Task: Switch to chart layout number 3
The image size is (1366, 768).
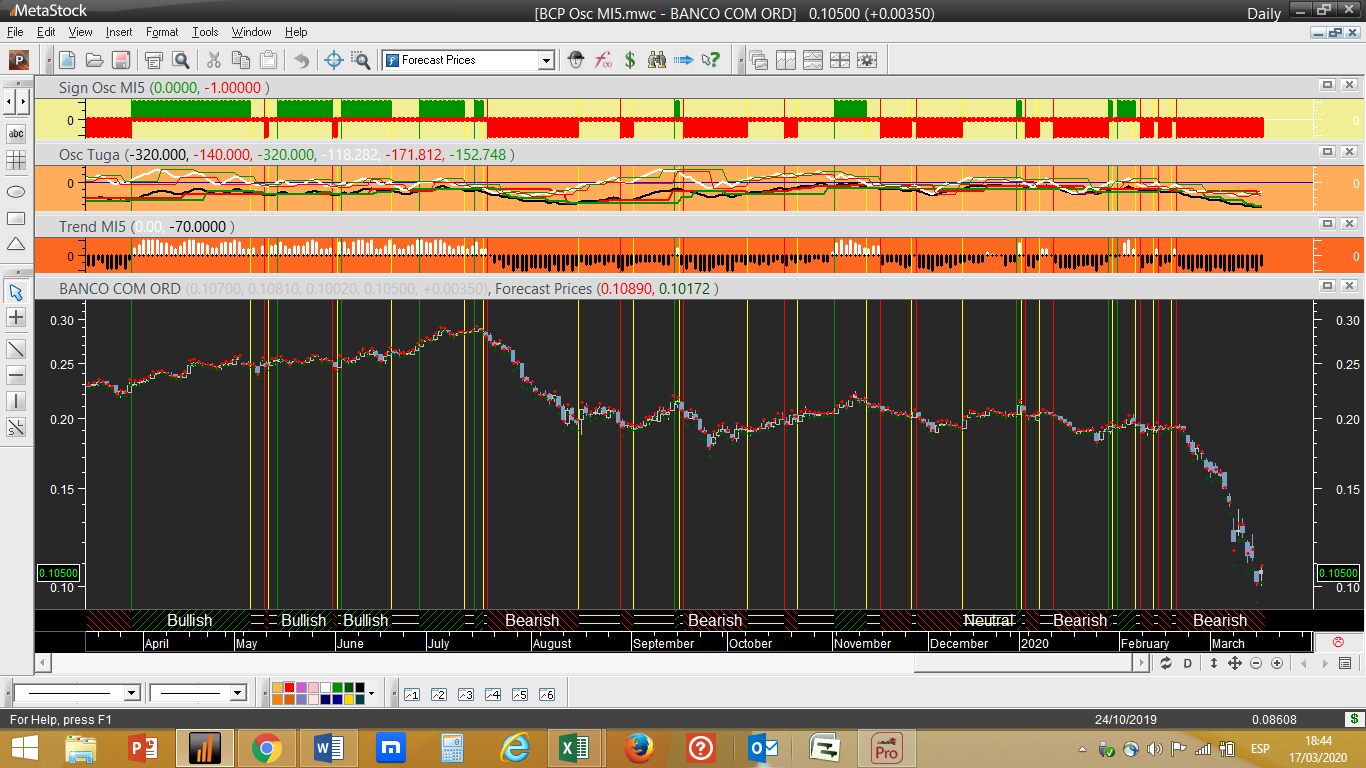Action: (465, 694)
